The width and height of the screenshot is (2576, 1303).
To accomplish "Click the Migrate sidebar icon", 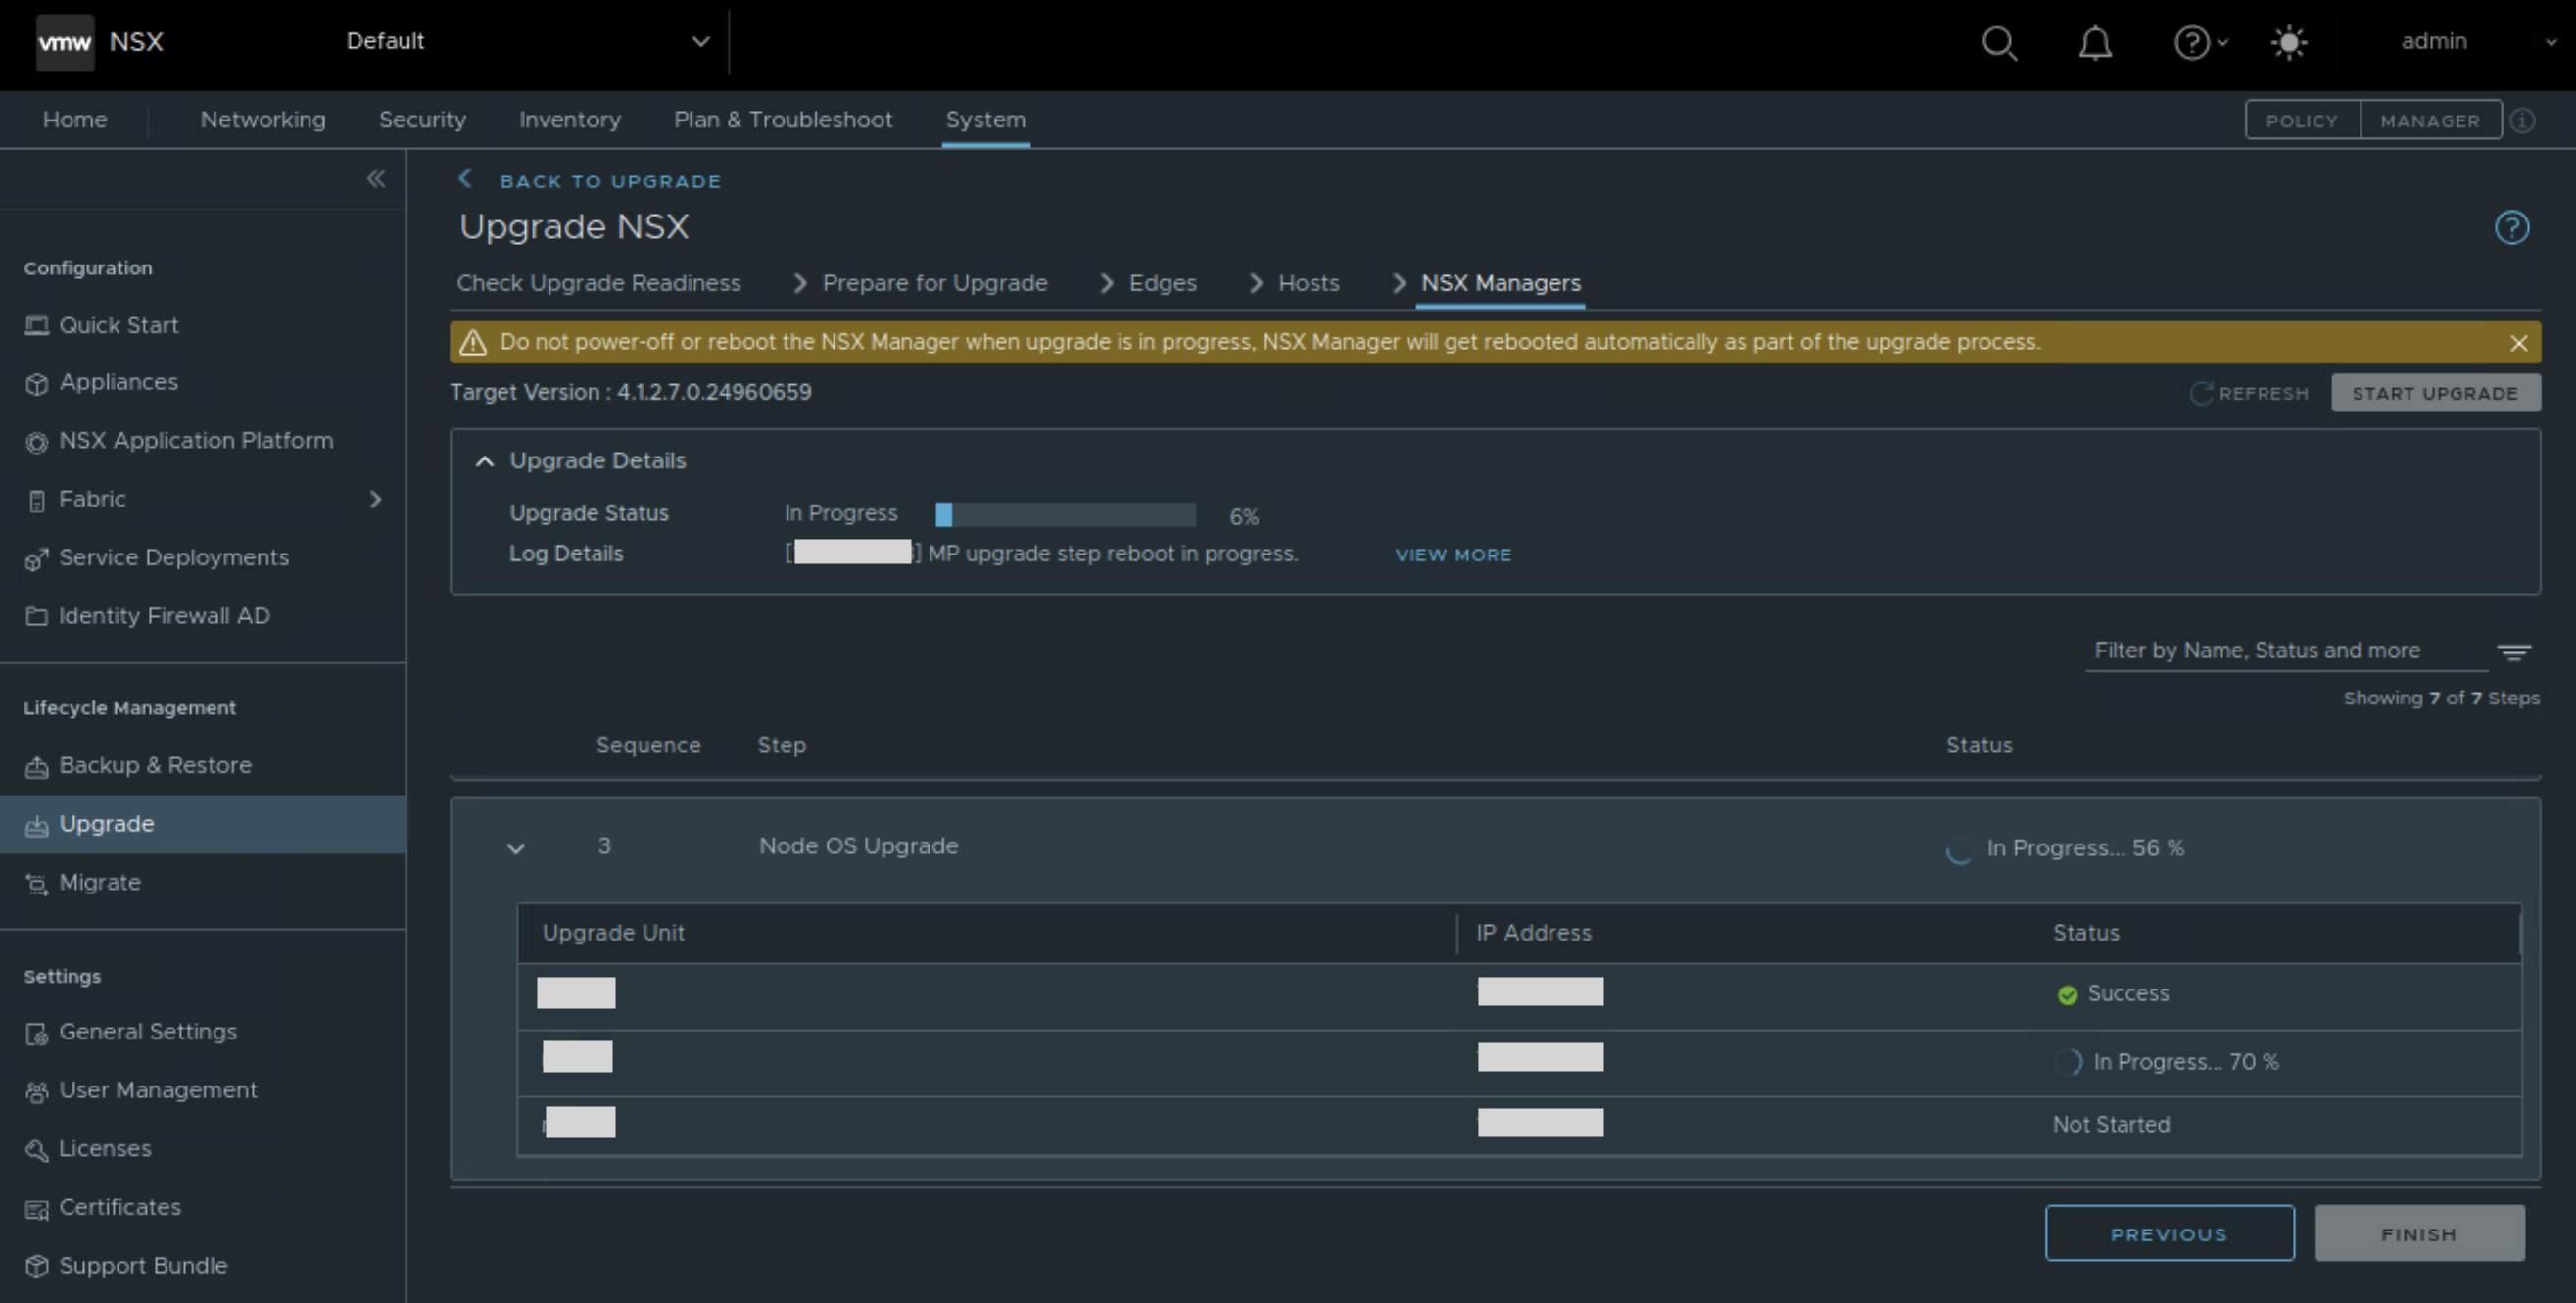I will pos(37,883).
